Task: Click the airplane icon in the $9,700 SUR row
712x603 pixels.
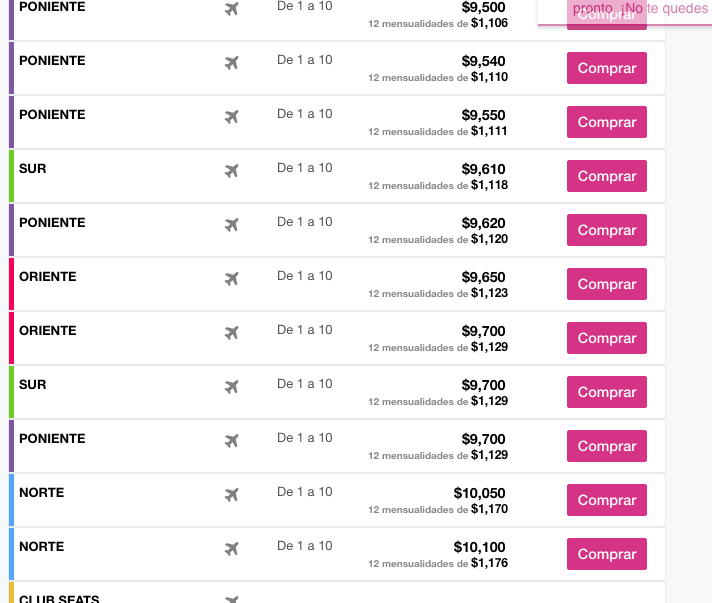Action: click(232, 387)
